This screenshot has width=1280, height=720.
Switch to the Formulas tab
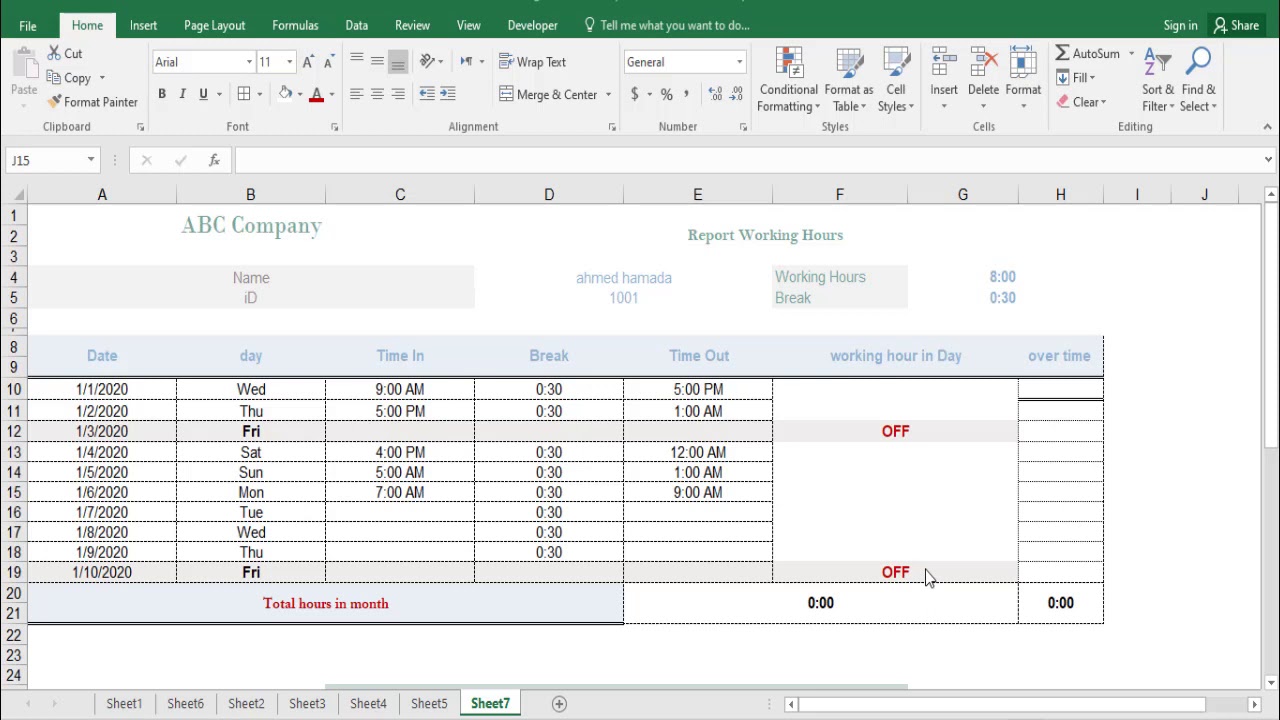[x=295, y=25]
